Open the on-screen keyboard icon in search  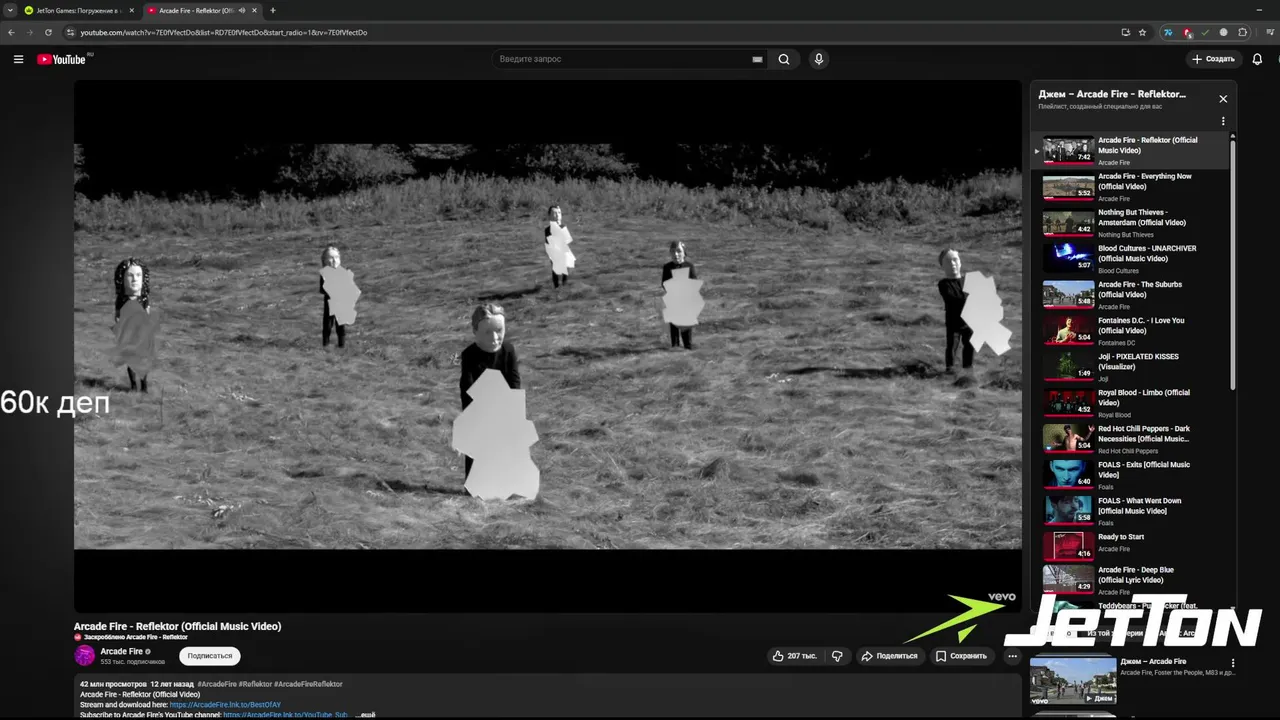click(x=757, y=59)
